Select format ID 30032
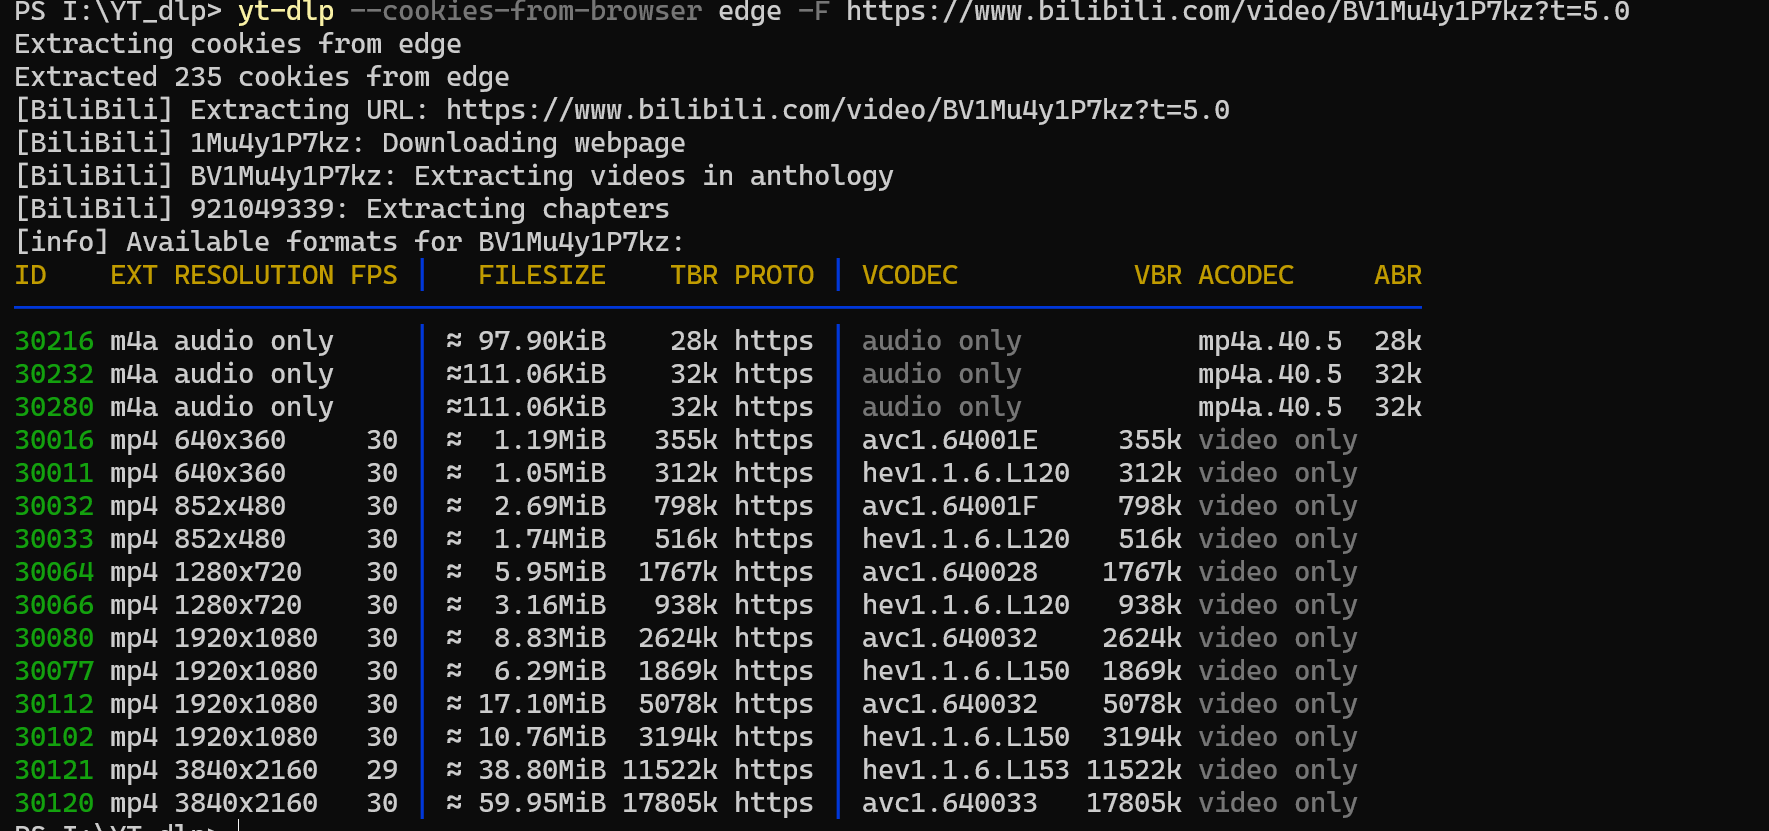This screenshot has width=1769, height=831. 54,506
